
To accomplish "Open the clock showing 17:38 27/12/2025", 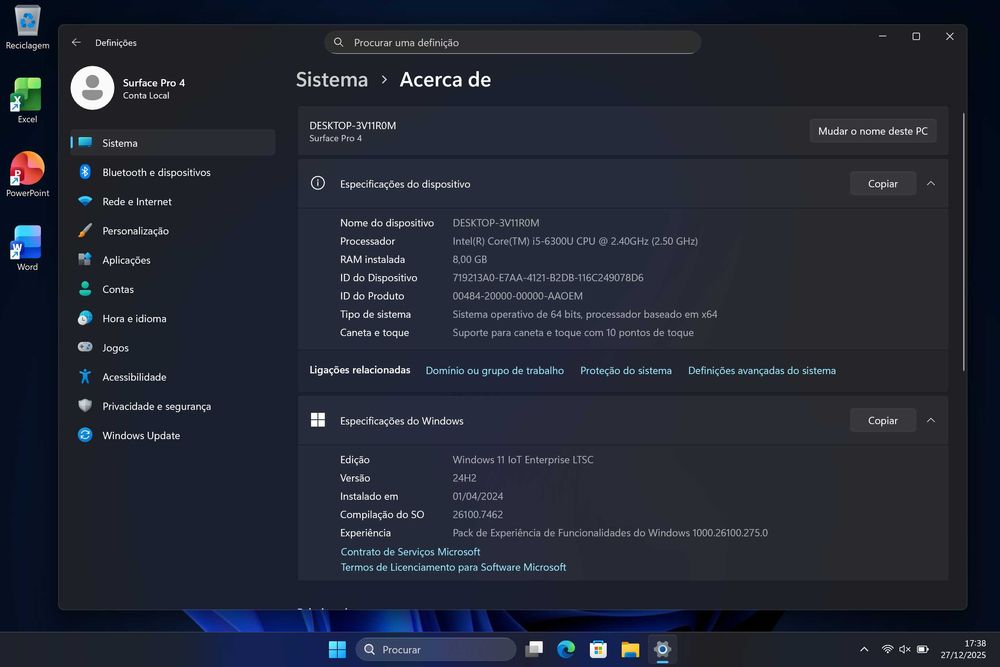I will click(x=963, y=649).
